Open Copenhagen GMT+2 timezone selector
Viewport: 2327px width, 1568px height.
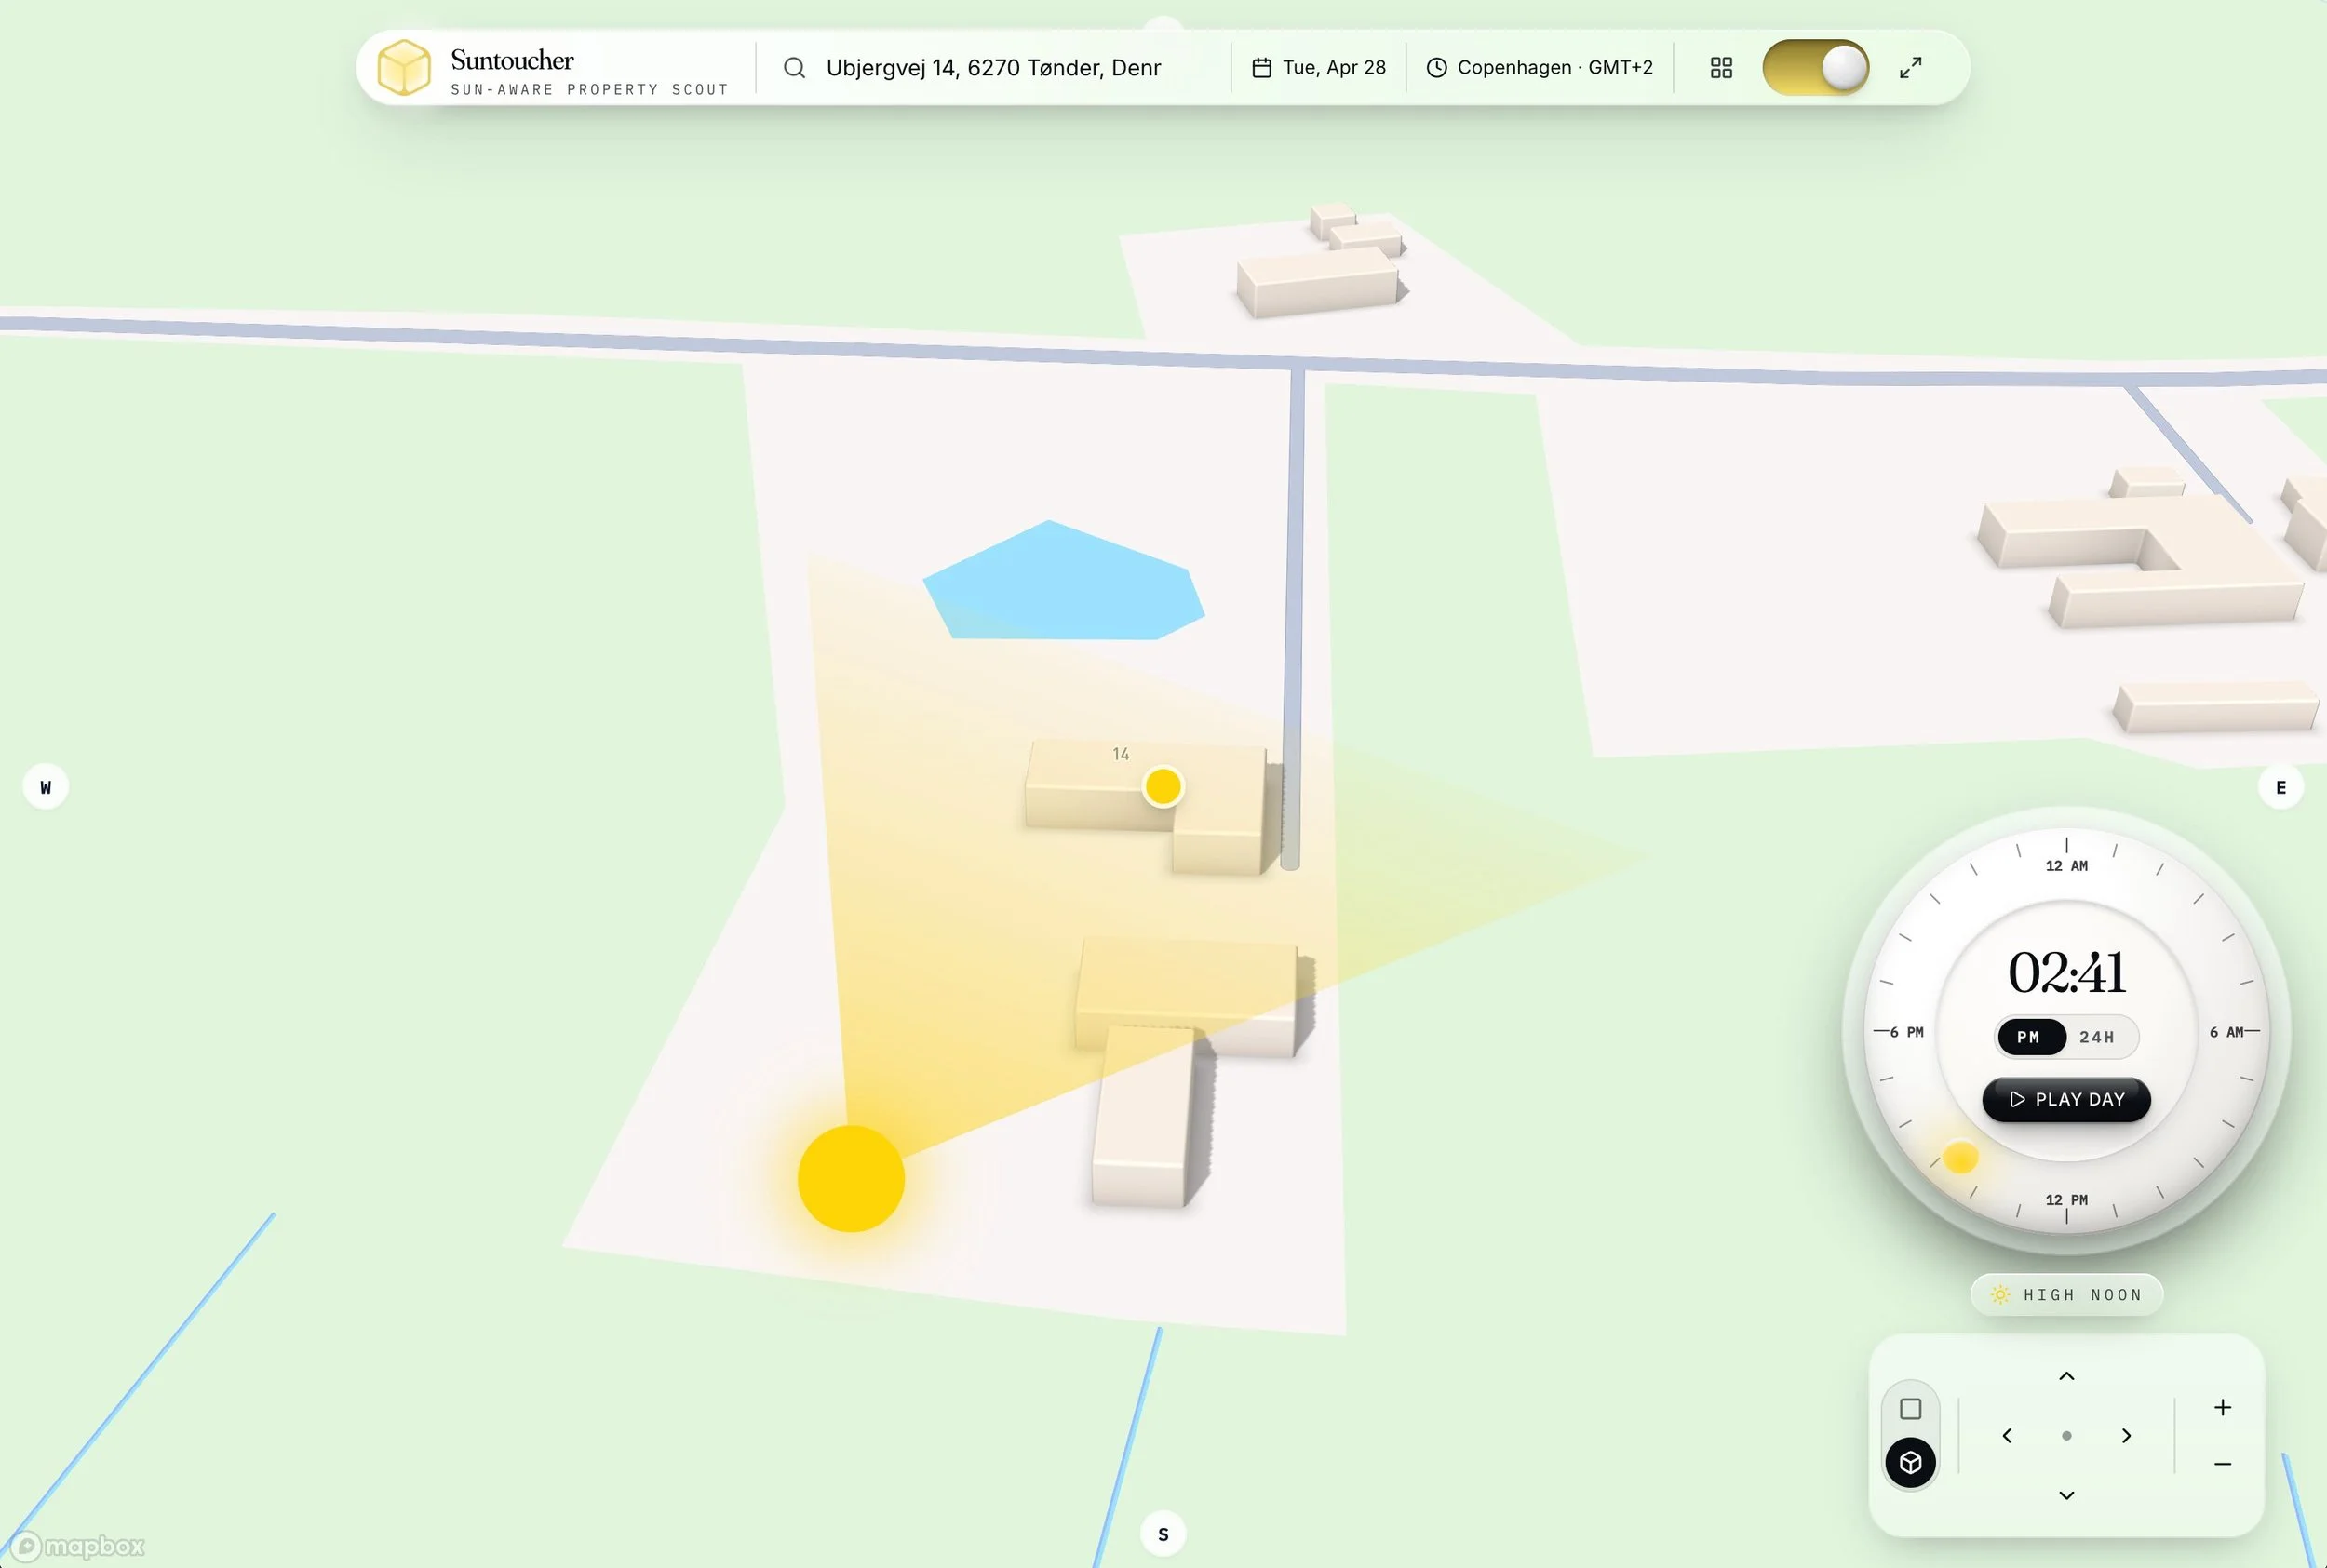[x=1540, y=67]
